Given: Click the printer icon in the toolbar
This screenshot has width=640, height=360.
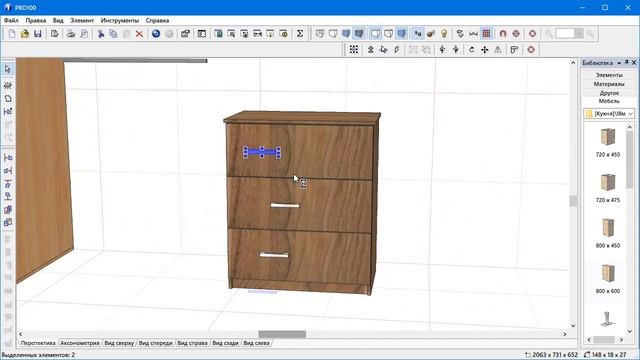Looking at the screenshot, I should click(x=71, y=34).
